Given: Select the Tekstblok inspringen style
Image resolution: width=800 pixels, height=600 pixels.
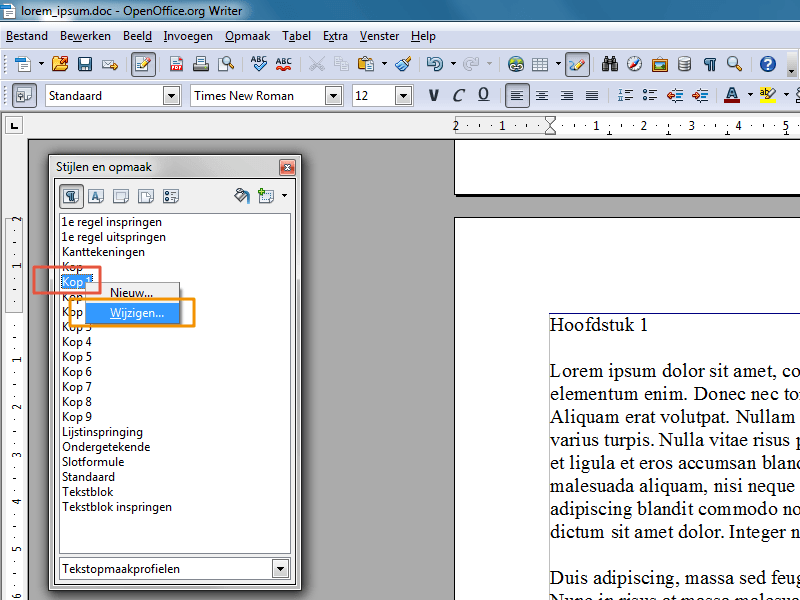Looking at the screenshot, I should (x=117, y=507).
